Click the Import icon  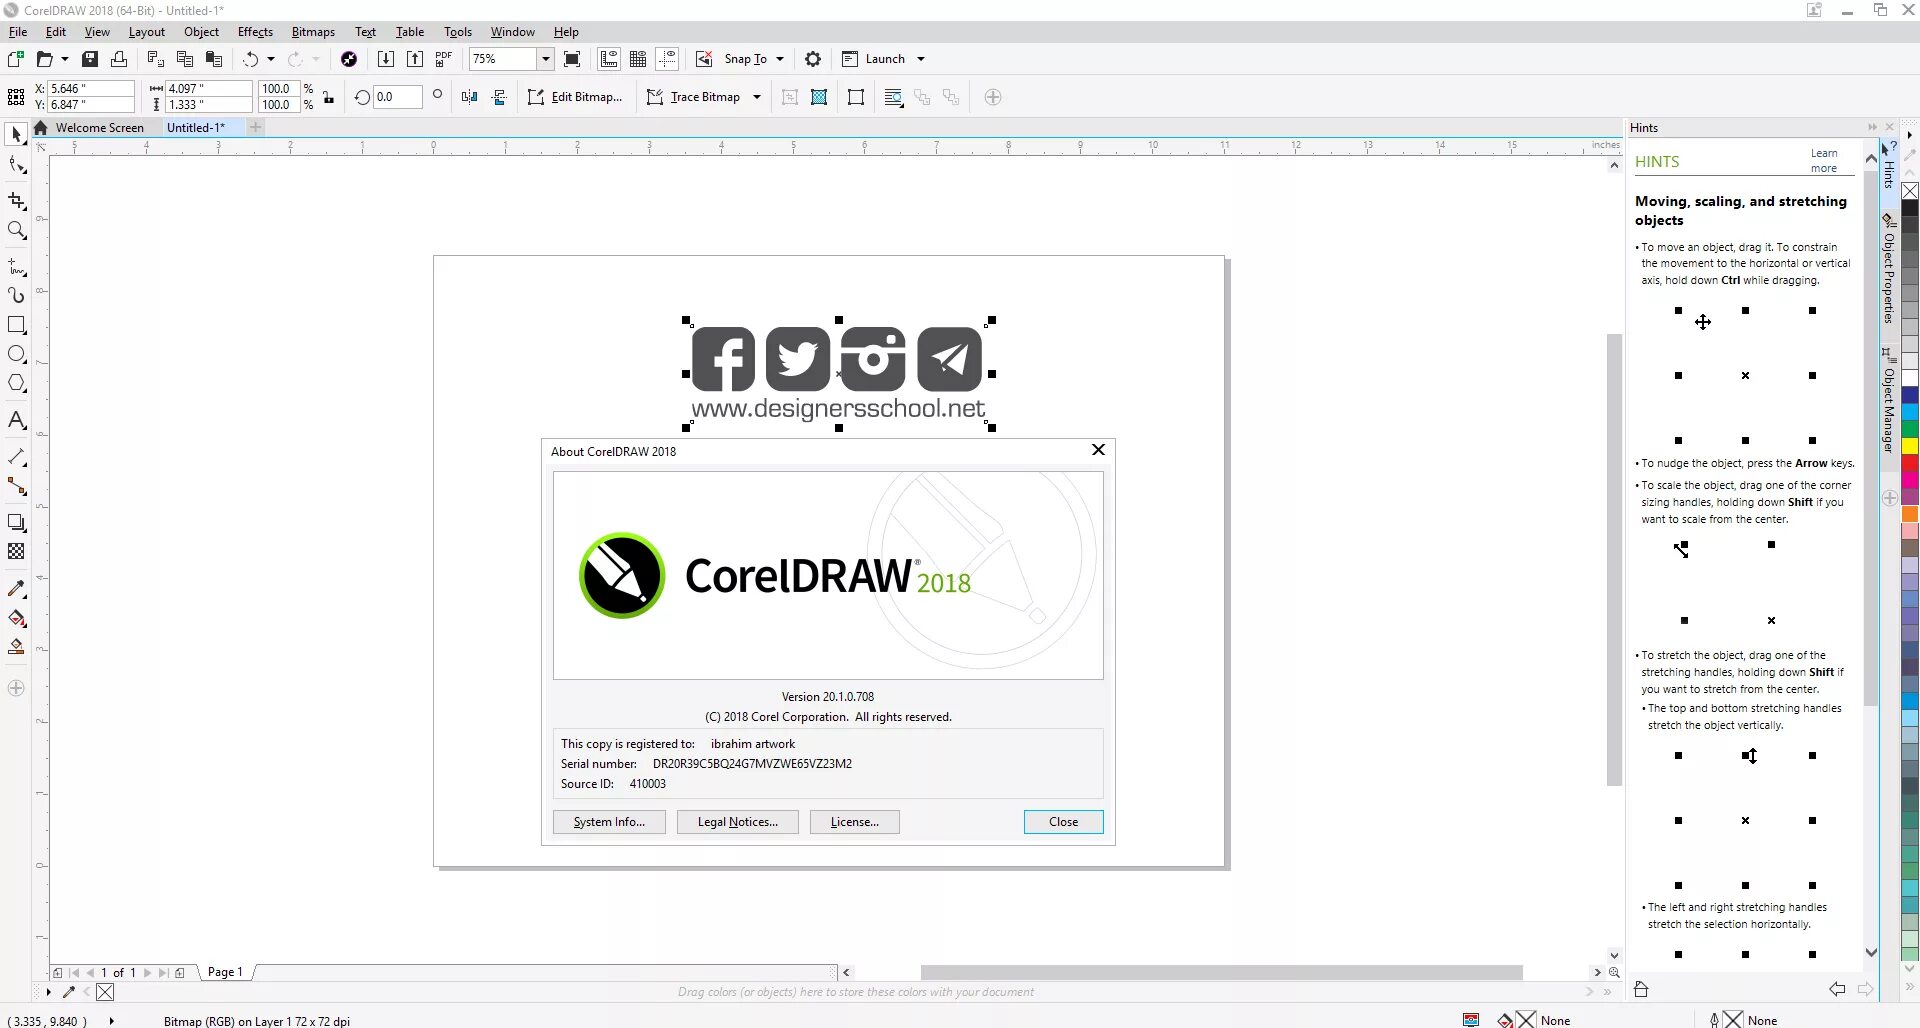pyautogui.click(x=385, y=59)
